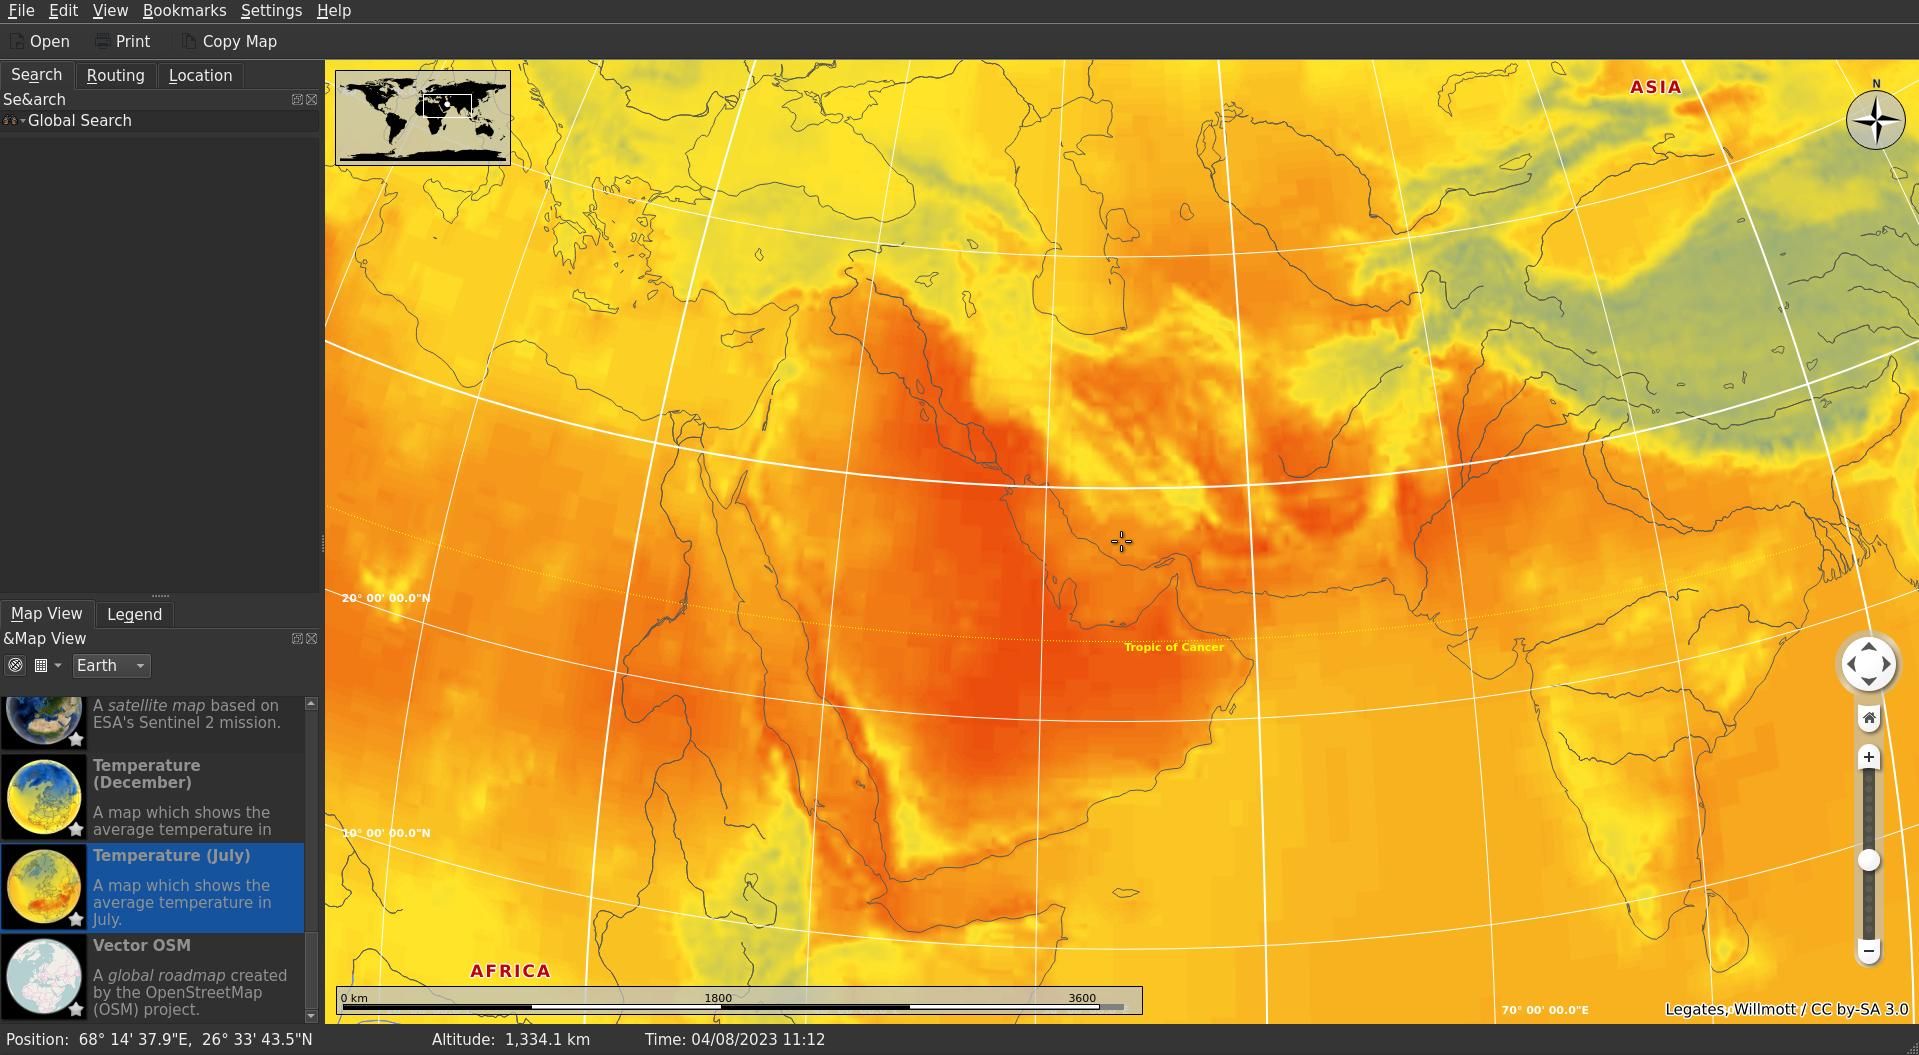Click the Copy Map toolbar icon
The width and height of the screenshot is (1919, 1055).
[x=188, y=41]
